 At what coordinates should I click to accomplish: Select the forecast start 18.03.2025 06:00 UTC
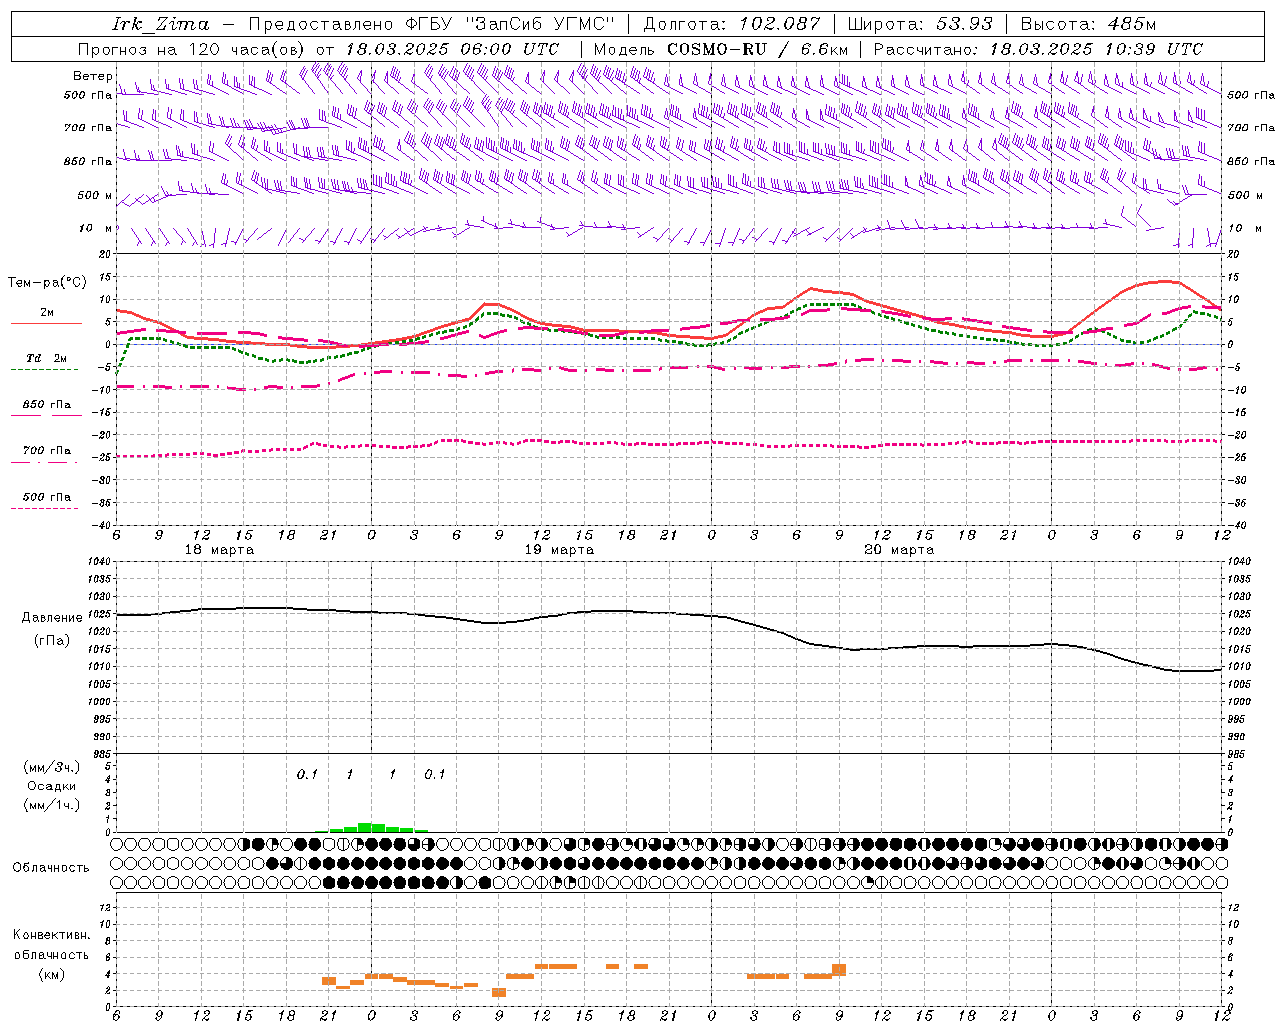point(451,49)
